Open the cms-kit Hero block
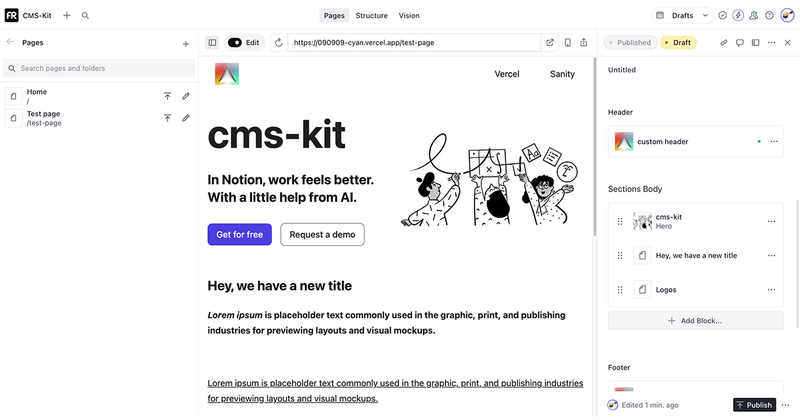 point(696,221)
